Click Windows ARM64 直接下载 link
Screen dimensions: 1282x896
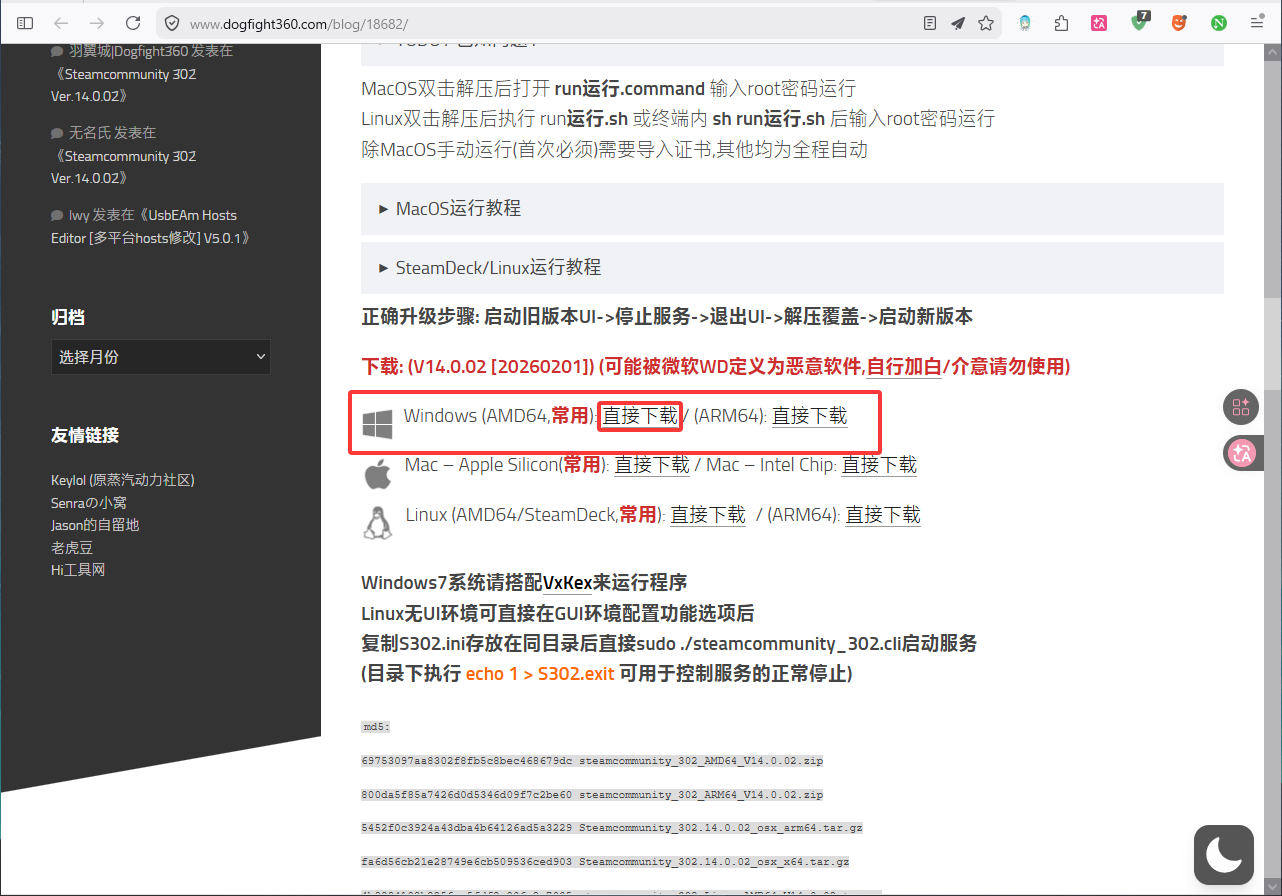[809, 415]
